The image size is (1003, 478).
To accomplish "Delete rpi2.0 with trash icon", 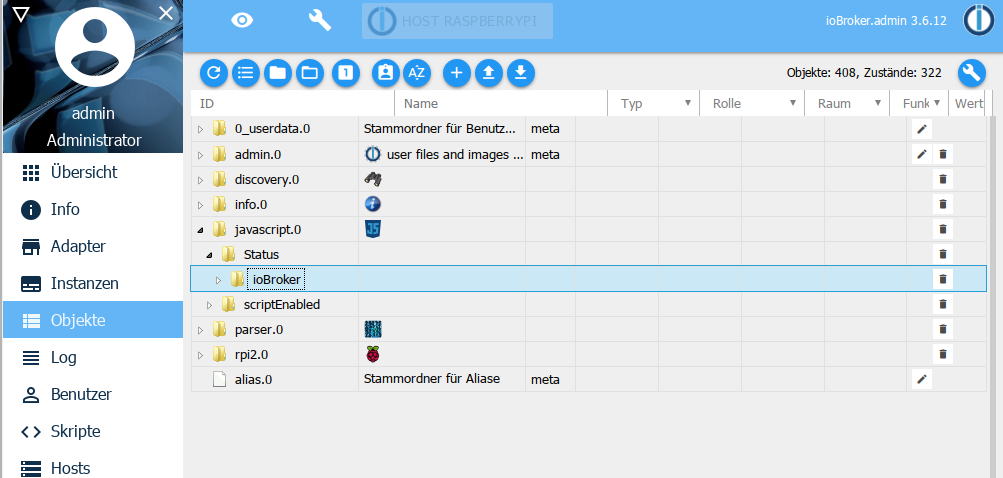I will 942,354.
